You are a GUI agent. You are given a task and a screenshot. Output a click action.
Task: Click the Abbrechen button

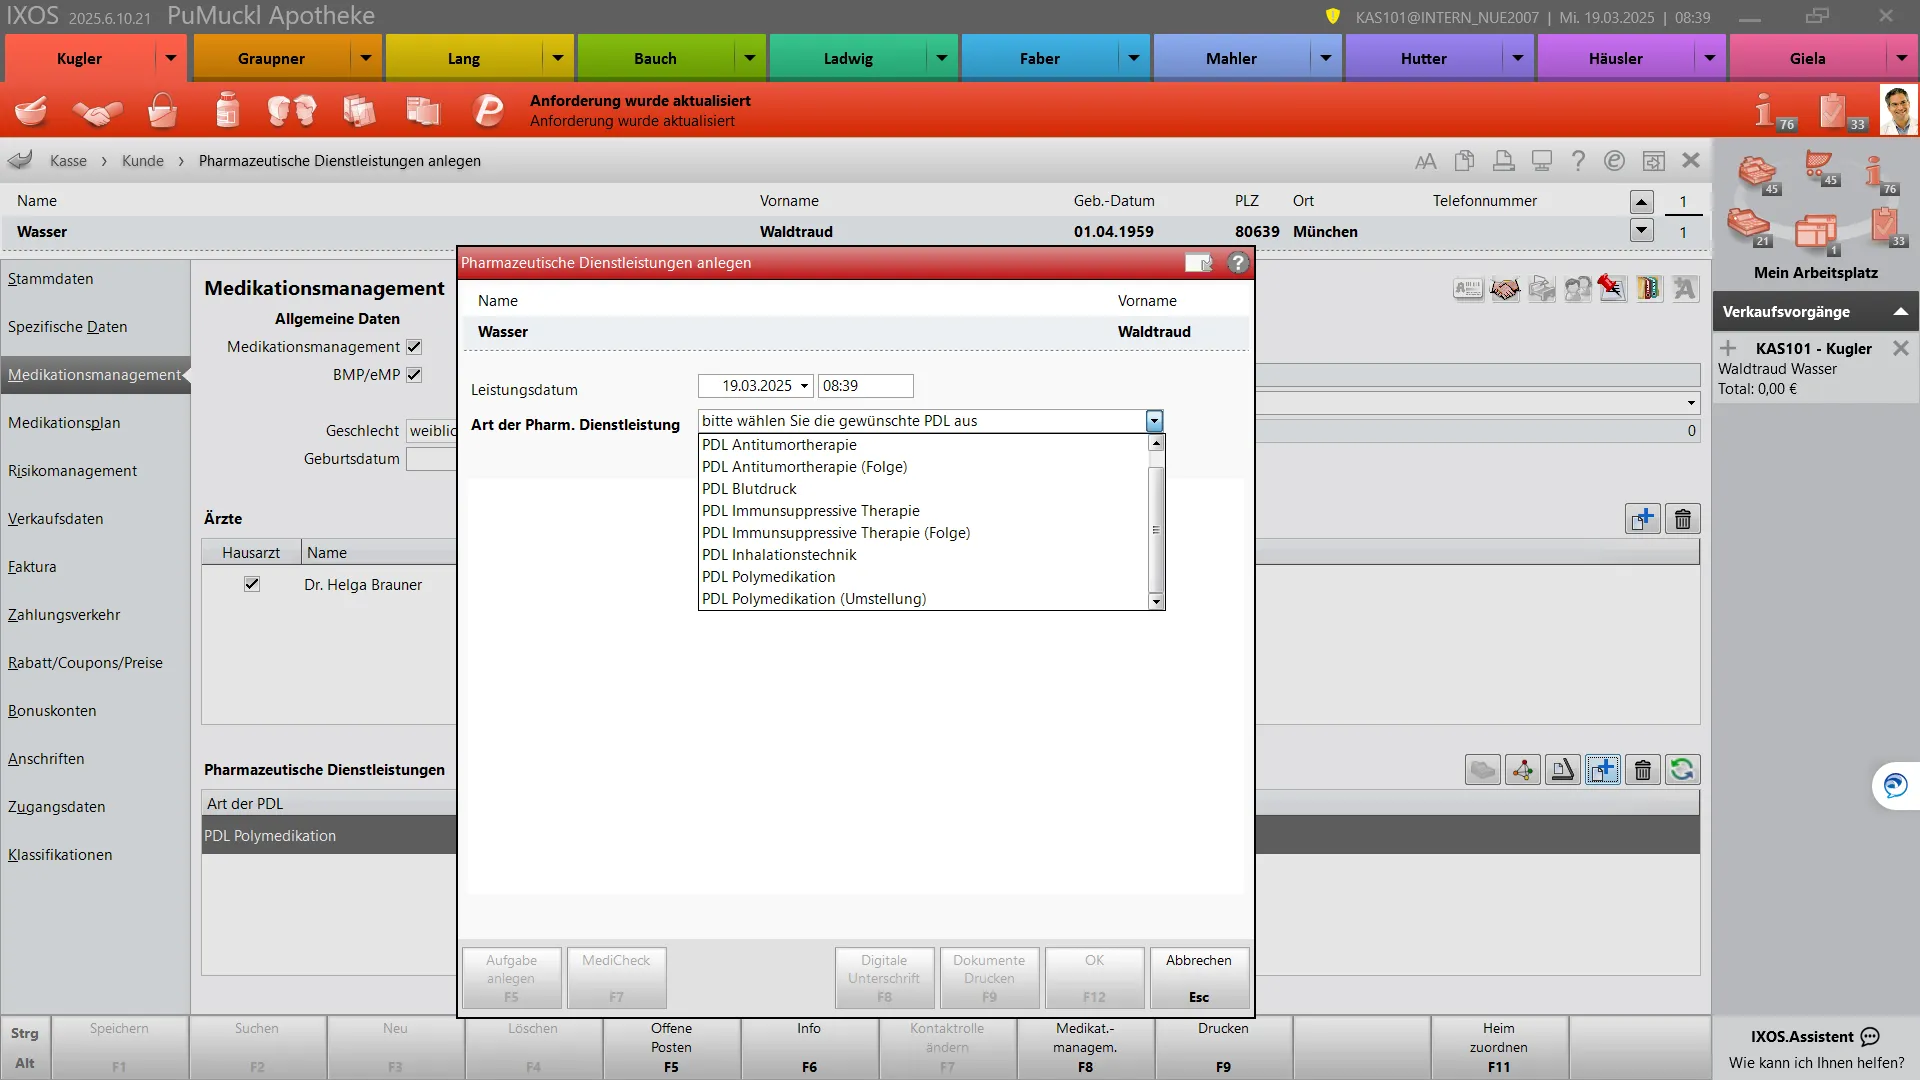[1198, 978]
